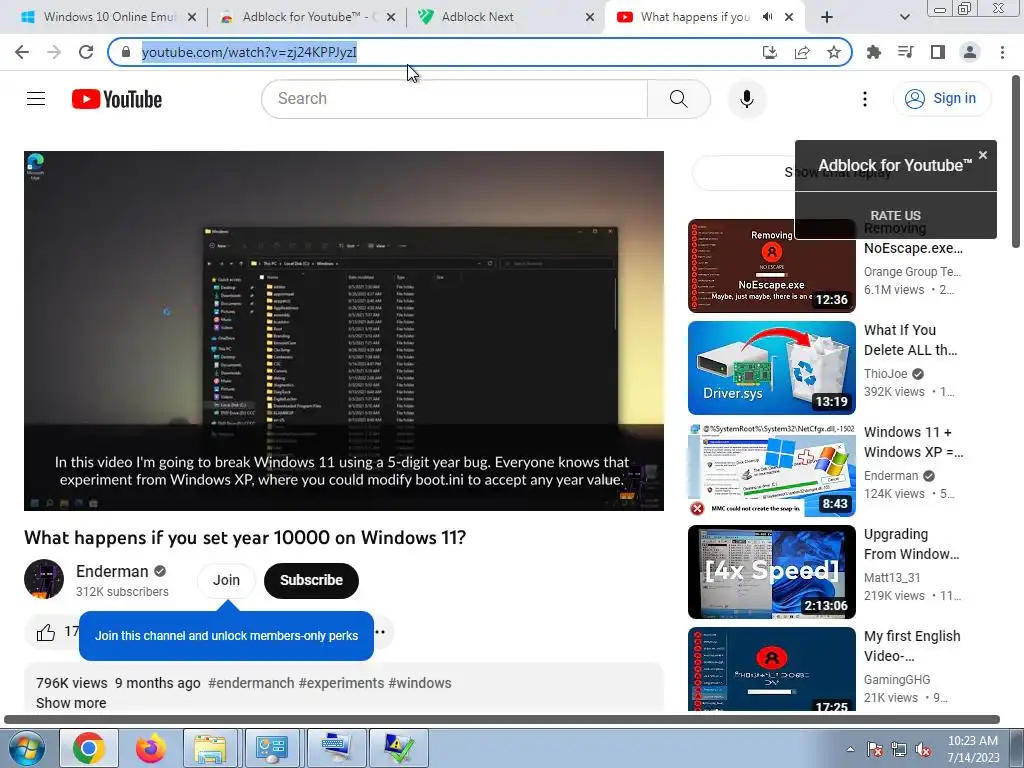
Task: Click the vertical page scrollbar
Action: coord(1016,161)
